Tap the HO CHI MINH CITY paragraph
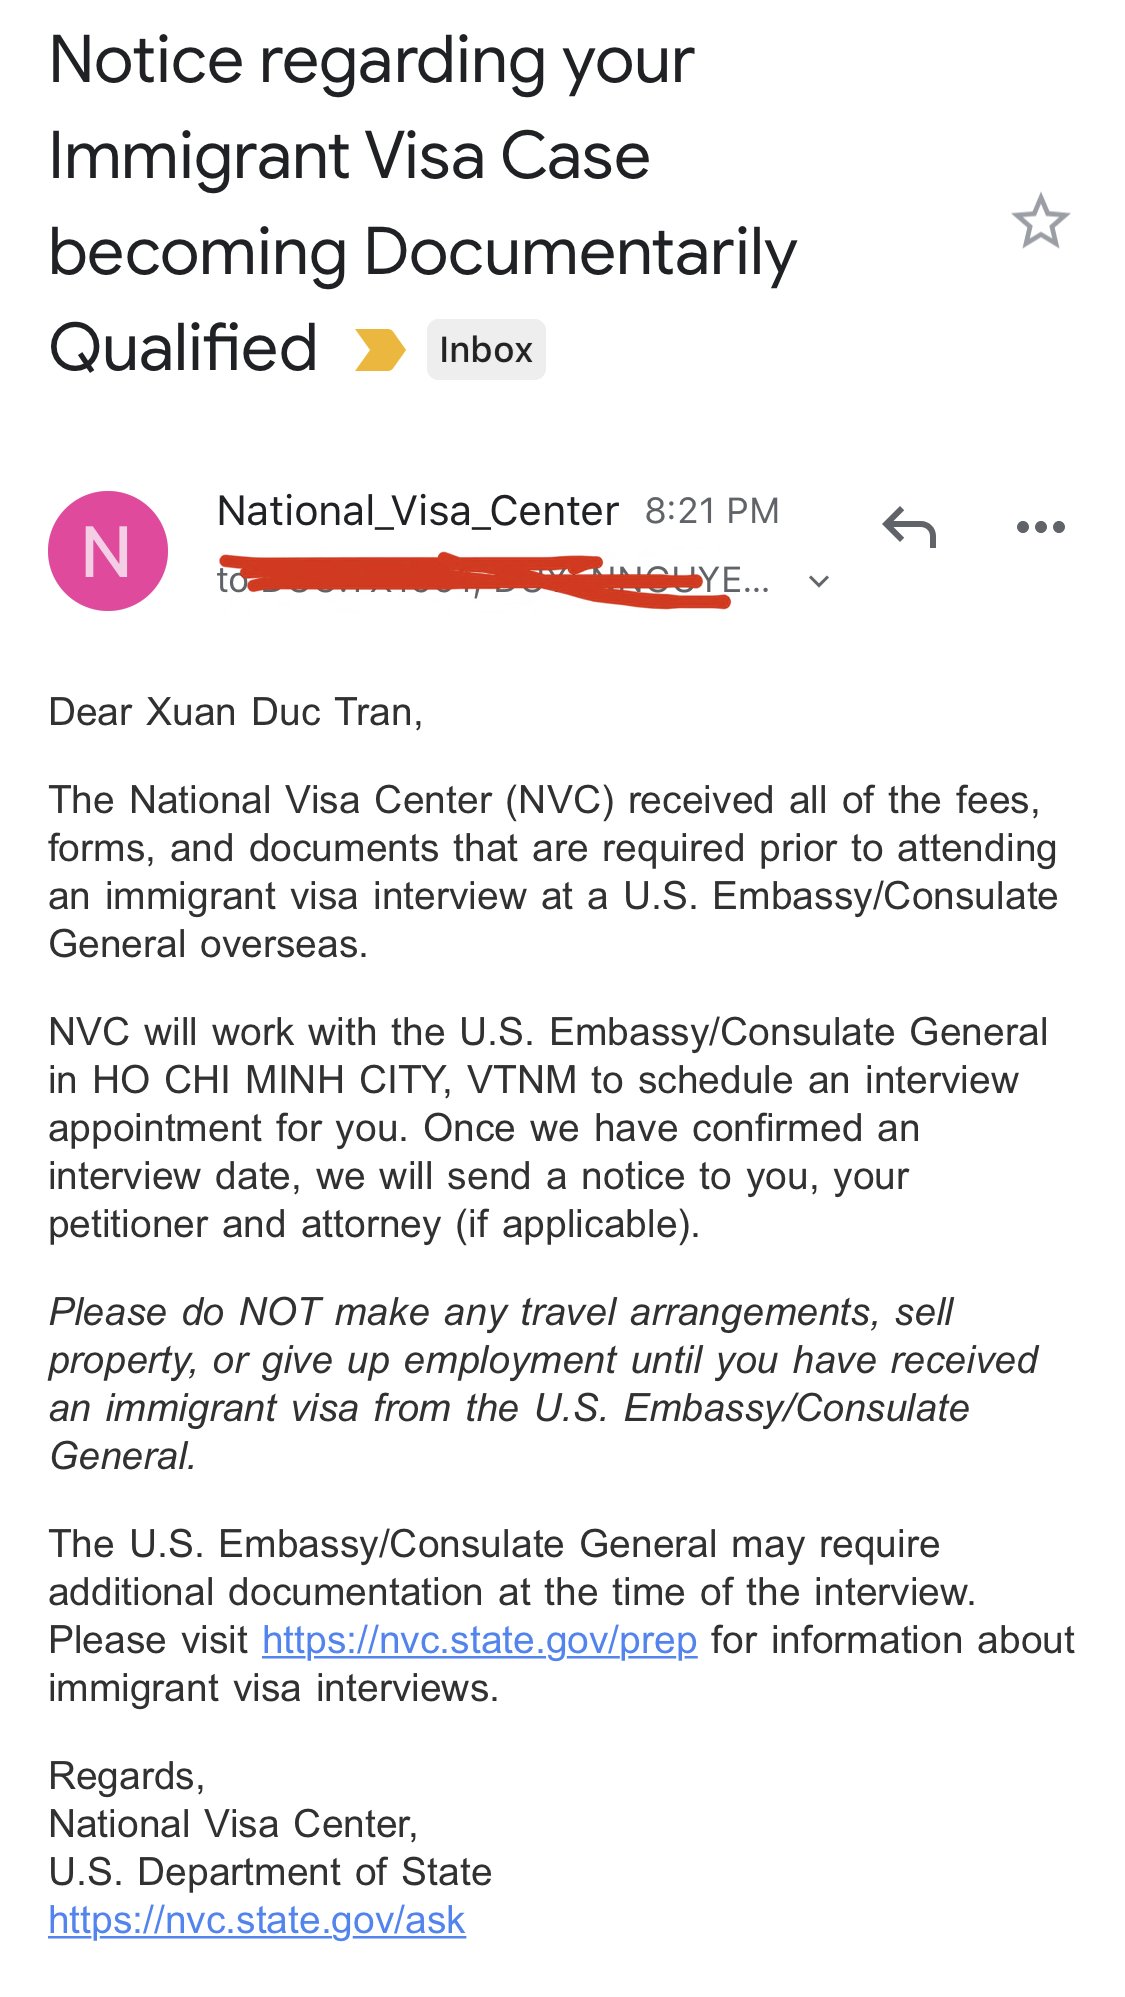Image resolution: width=1125 pixels, height=1997 pixels. (548, 1128)
